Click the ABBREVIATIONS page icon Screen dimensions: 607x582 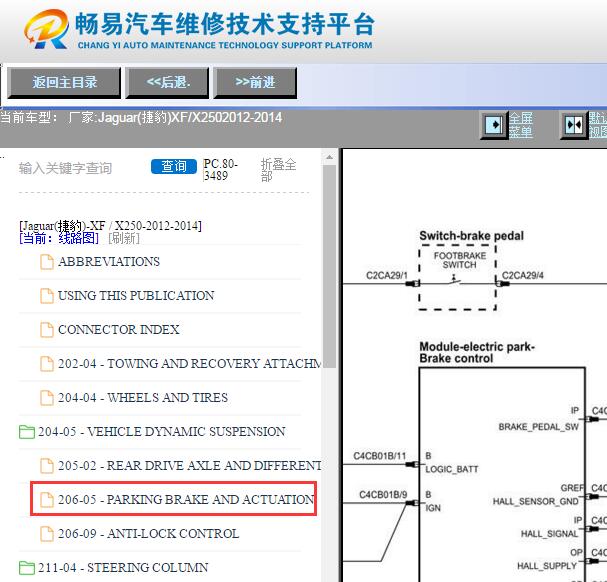pyautogui.click(x=47, y=262)
